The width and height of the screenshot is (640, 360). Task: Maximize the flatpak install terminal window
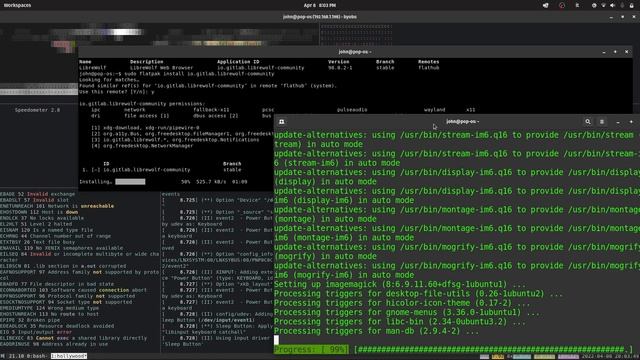(615, 52)
